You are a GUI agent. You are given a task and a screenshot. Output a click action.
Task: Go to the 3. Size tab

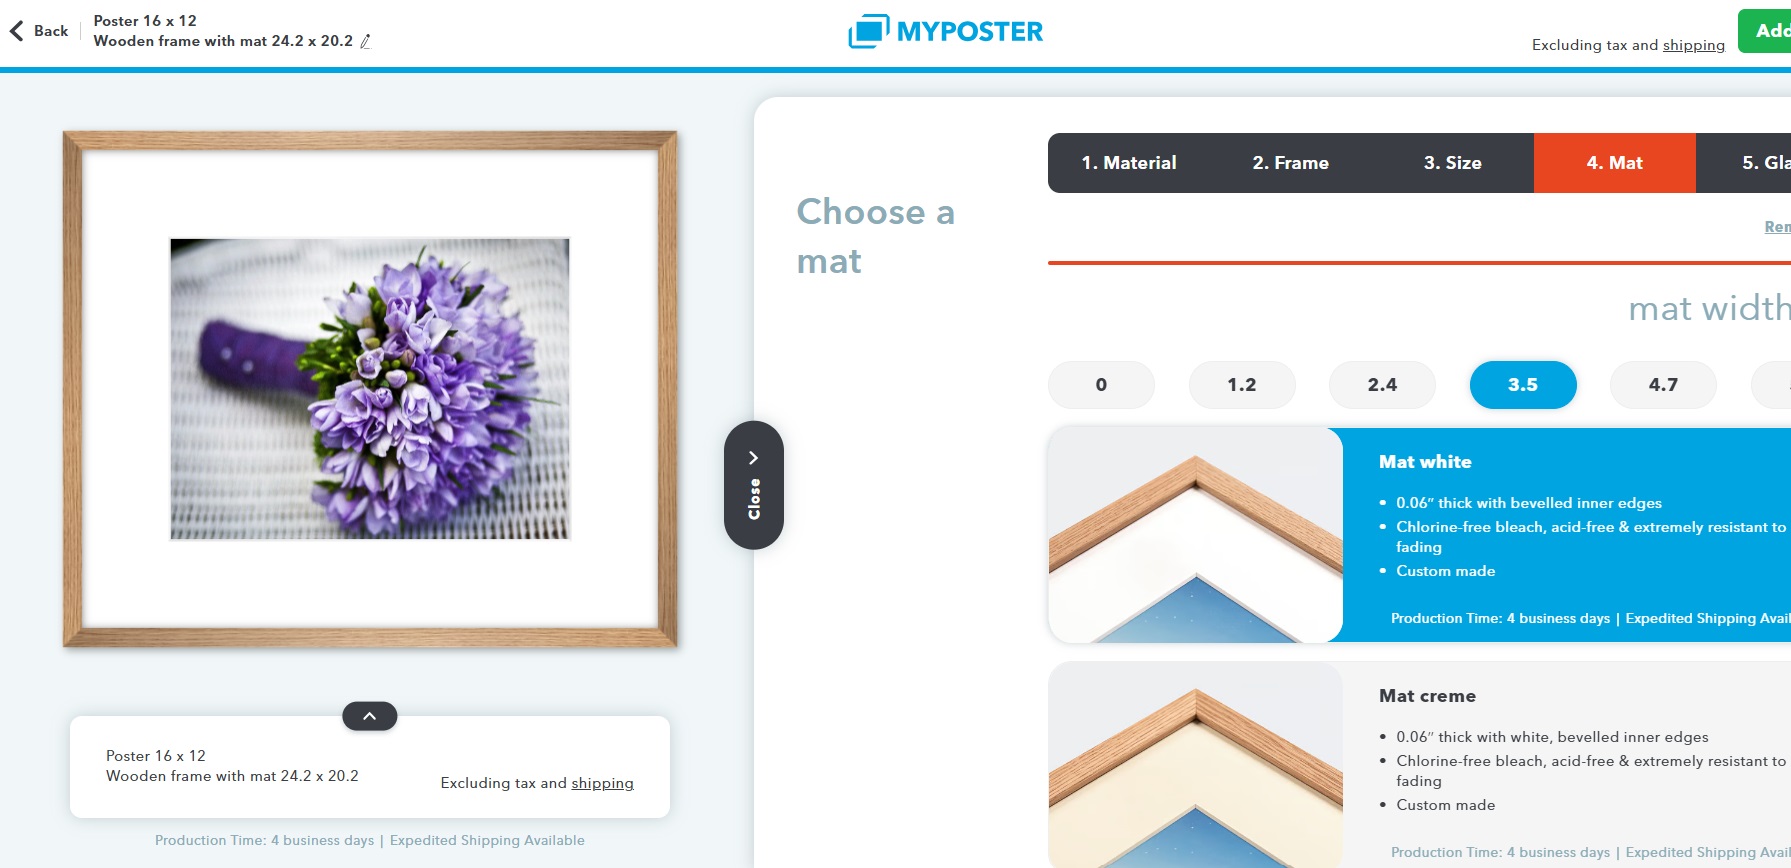pos(1453,163)
